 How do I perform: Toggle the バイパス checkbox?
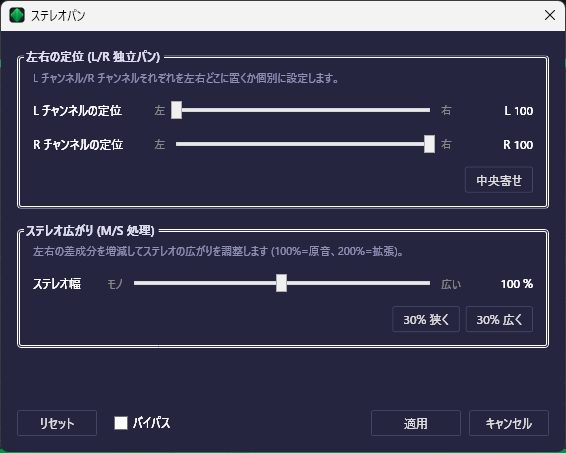(121, 423)
